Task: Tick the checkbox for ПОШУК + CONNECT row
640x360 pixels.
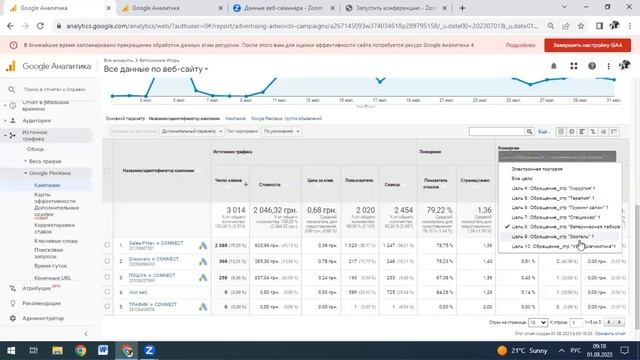Action: [x=107, y=277]
